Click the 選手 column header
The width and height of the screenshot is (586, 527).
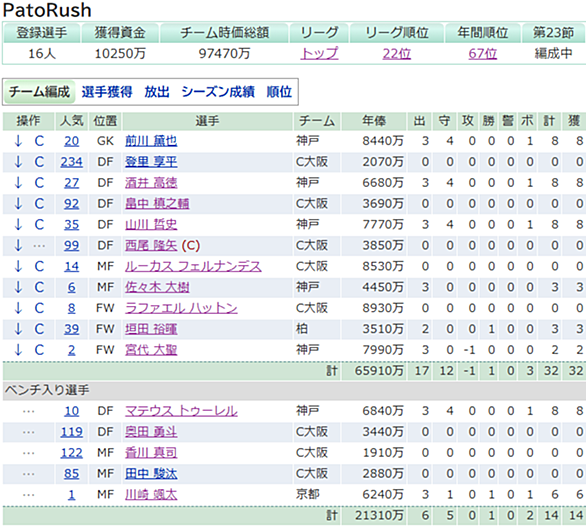(207, 121)
